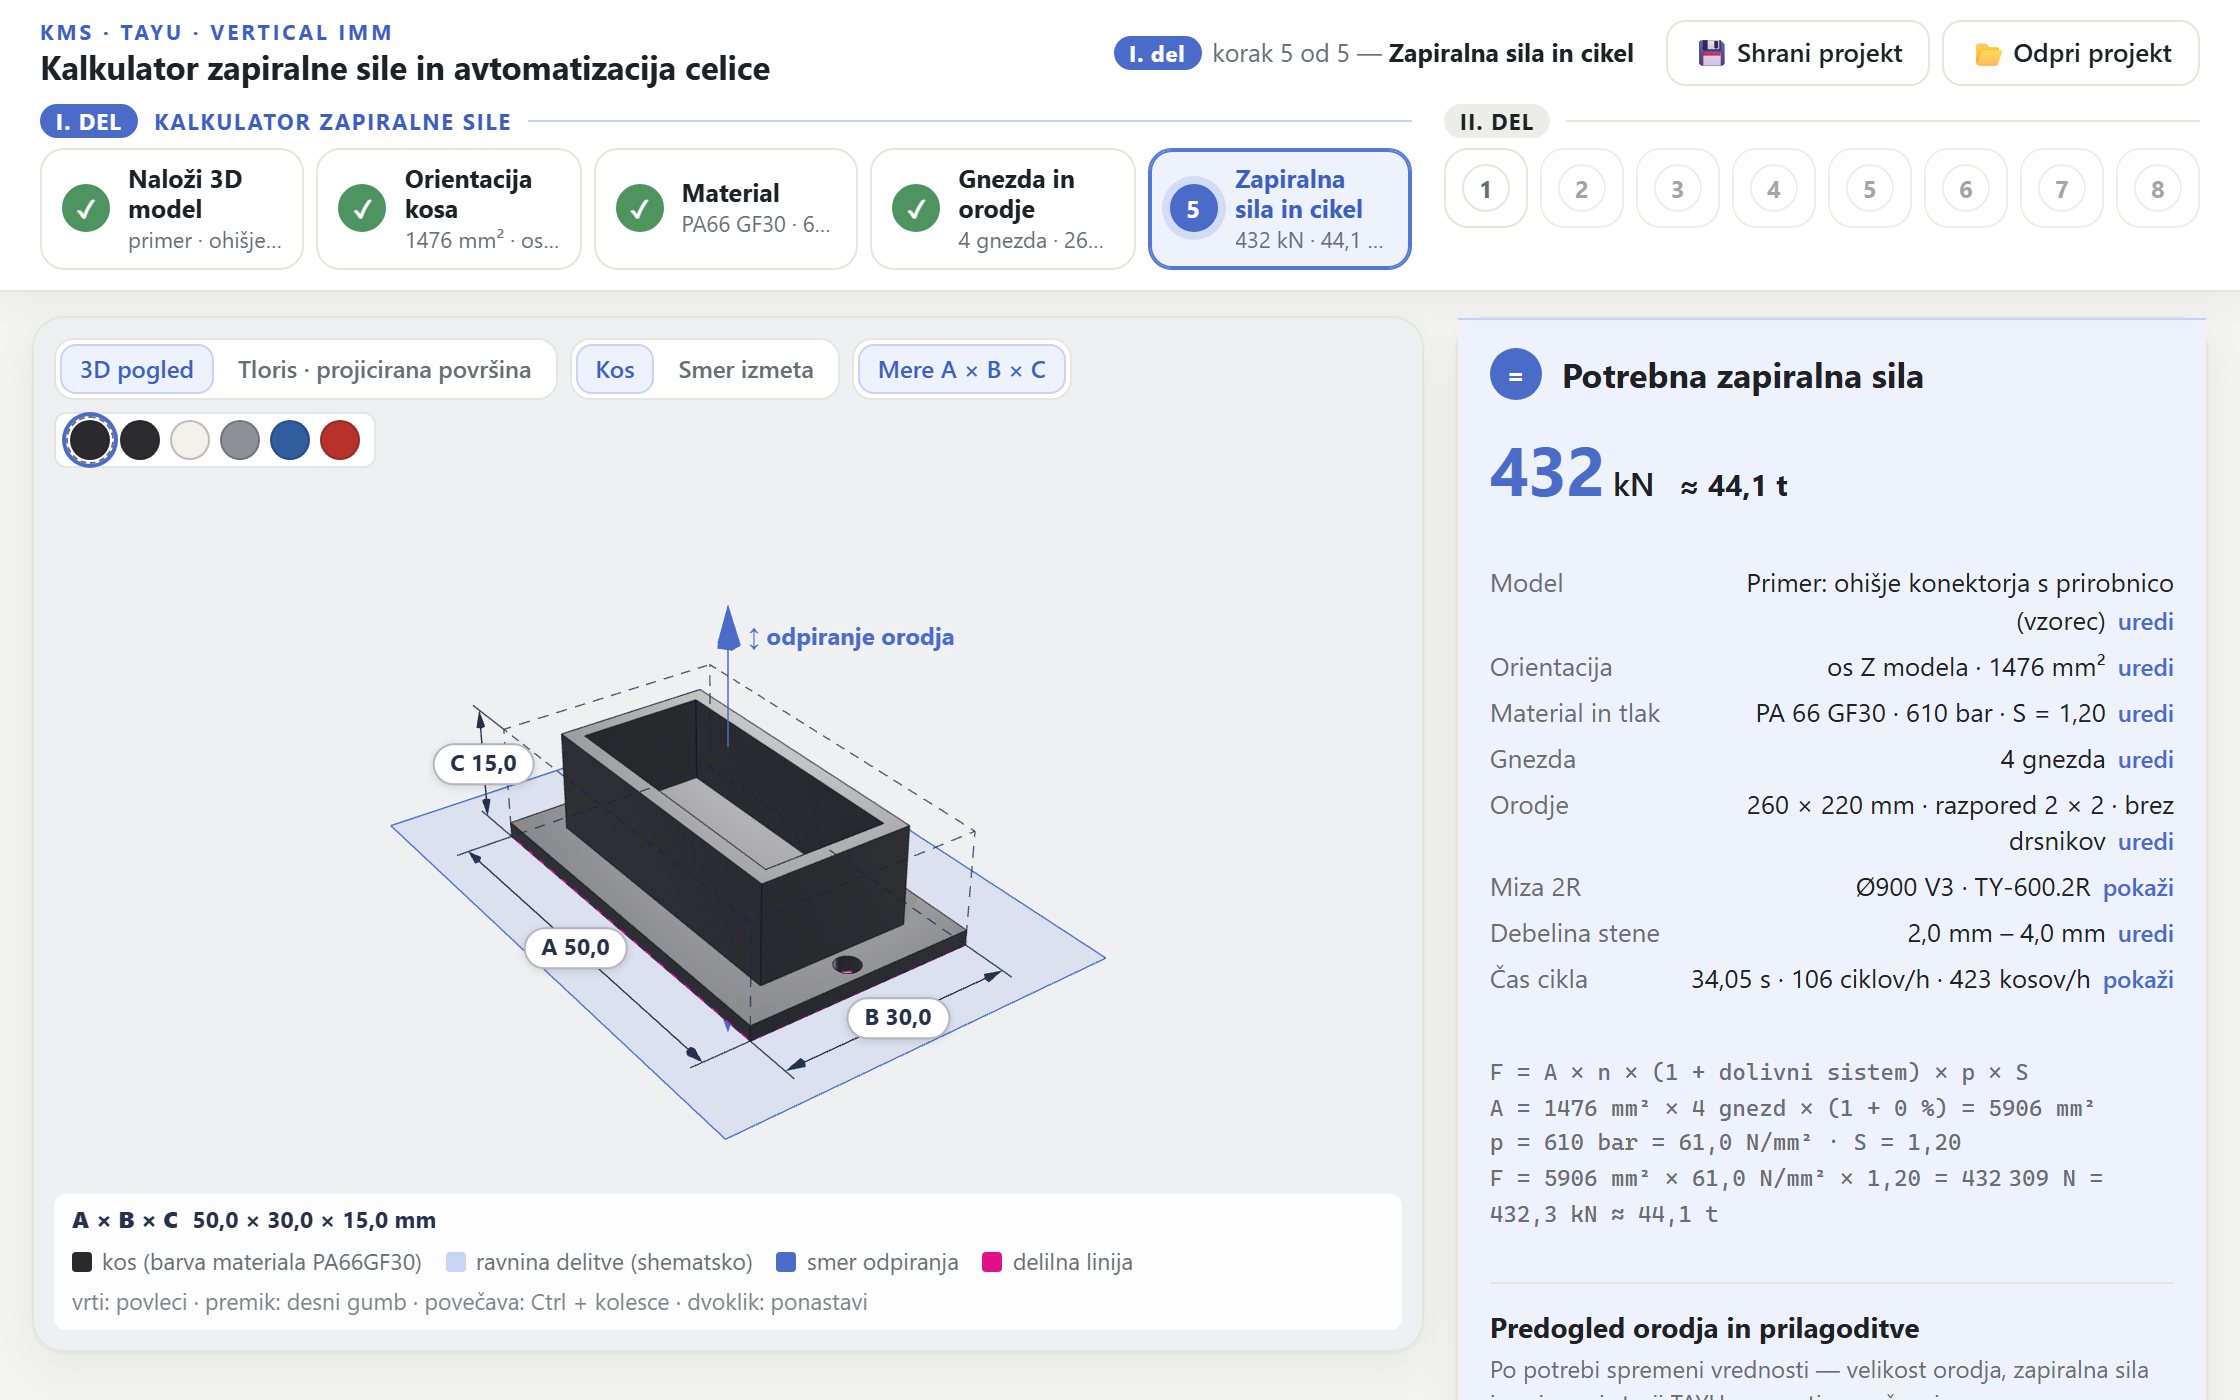
Task: Go to part II step 2
Action: [1582, 189]
